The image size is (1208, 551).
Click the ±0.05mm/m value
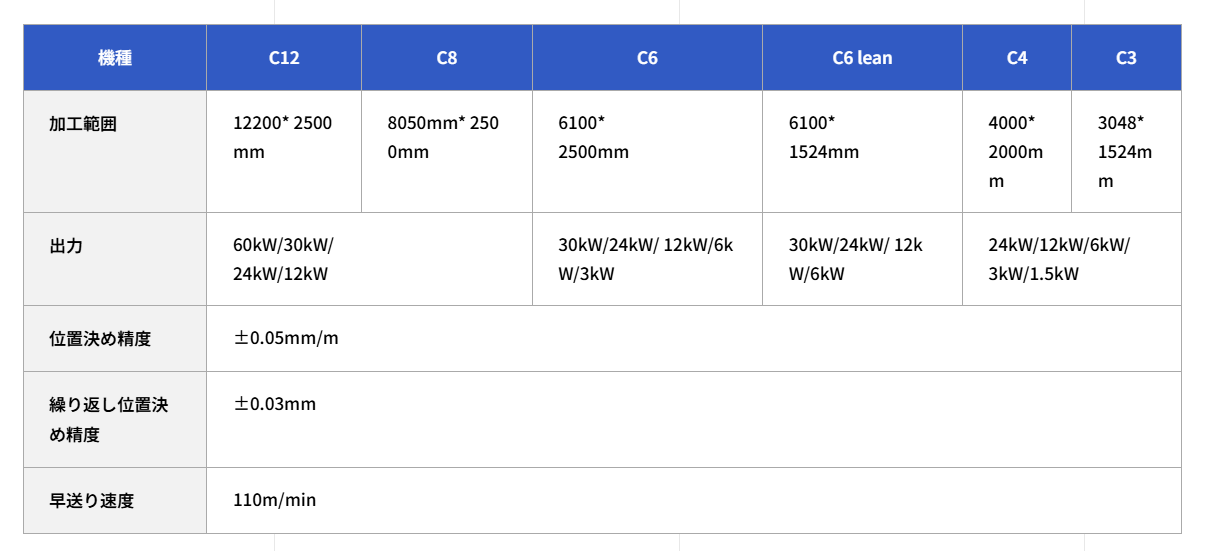pyautogui.click(x=286, y=338)
